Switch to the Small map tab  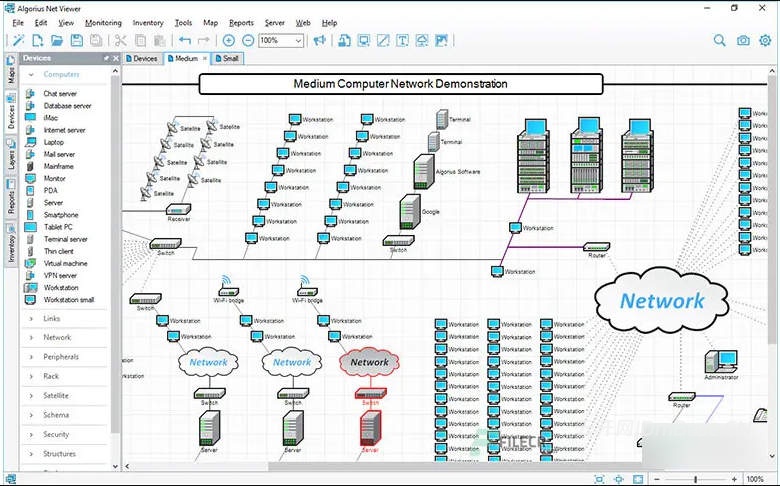tap(227, 59)
